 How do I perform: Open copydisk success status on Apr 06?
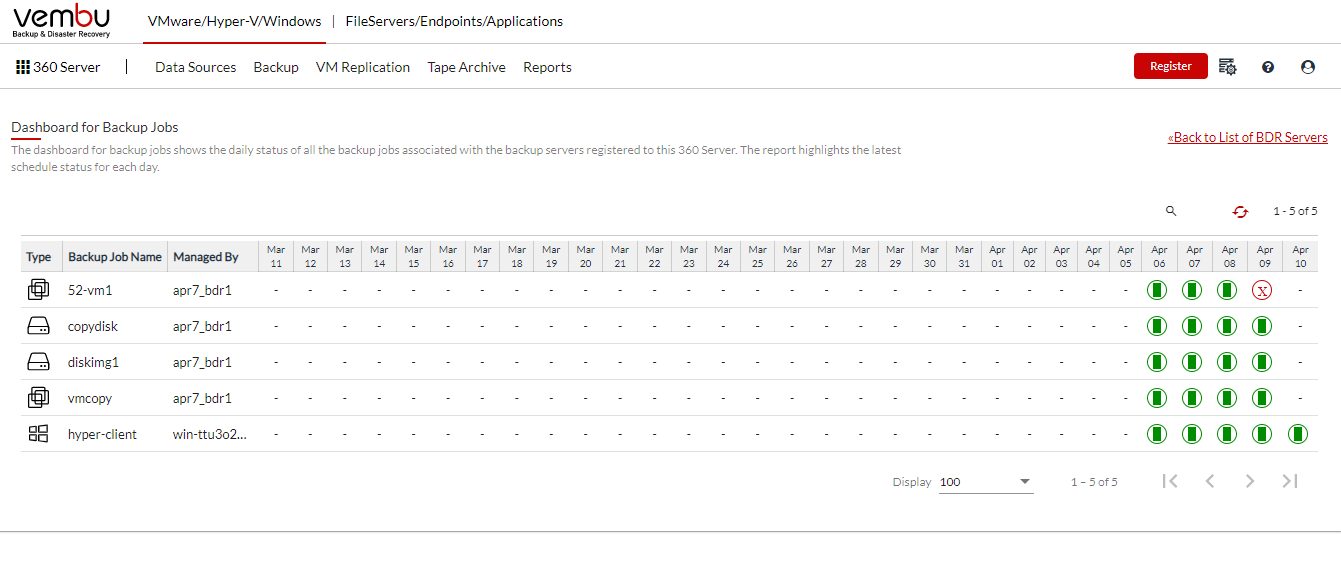point(1157,326)
